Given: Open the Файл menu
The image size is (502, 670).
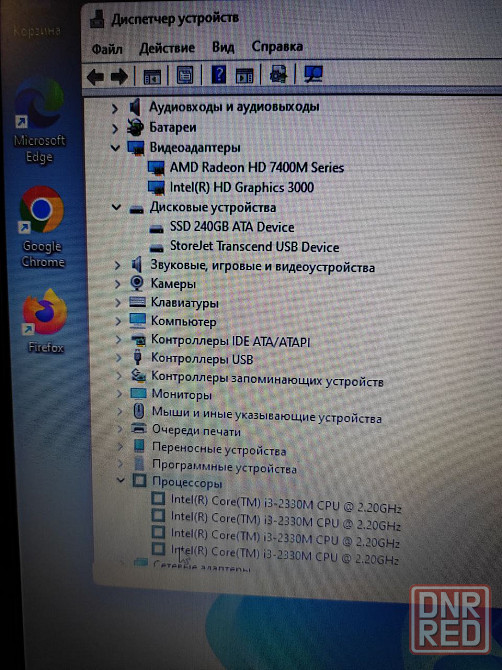Looking at the screenshot, I should click(x=107, y=49).
